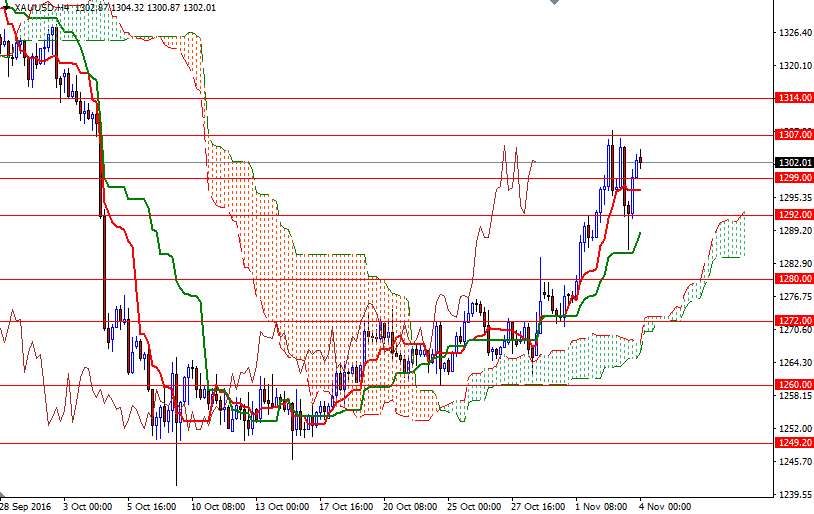Click the 10 Oct 08:00 time axis label
This screenshot has height=514, width=814.
(x=218, y=506)
